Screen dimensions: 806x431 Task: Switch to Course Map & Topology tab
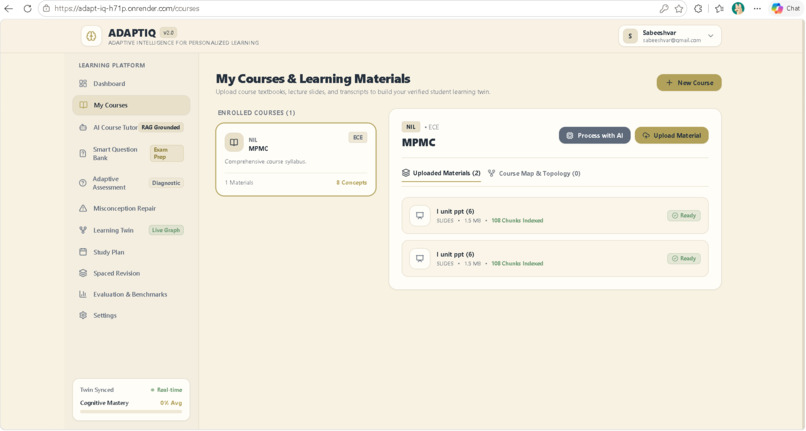click(534, 173)
